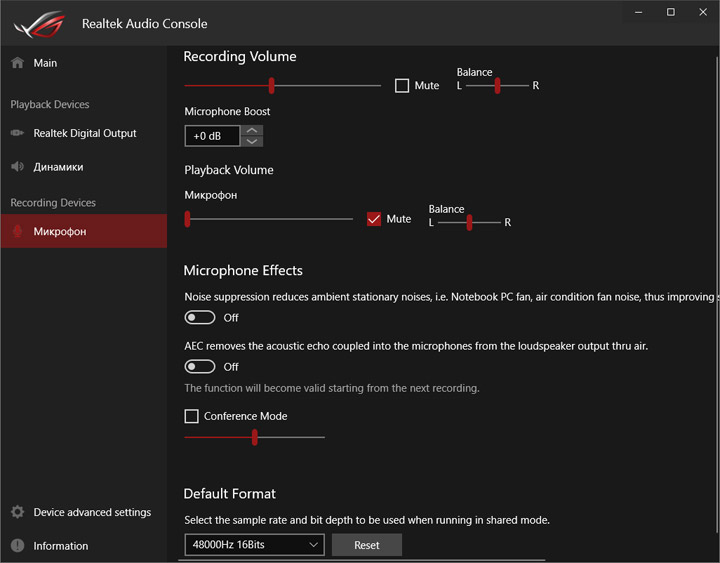Open the Main page in sidebar
Viewport: 720px width, 563px height.
coord(45,63)
